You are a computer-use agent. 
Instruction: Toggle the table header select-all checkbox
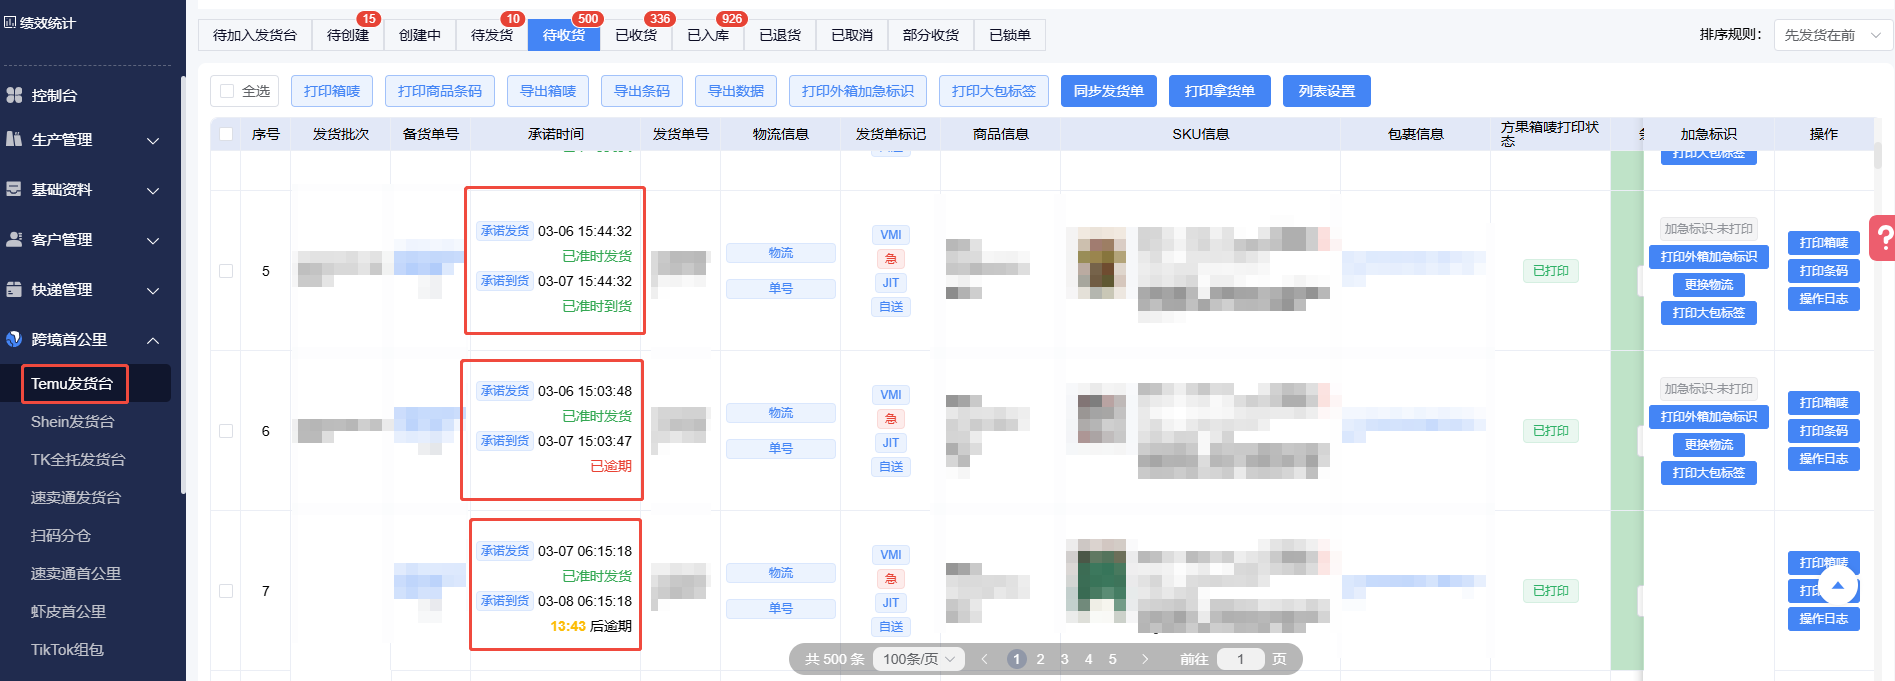tap(226, 134)
